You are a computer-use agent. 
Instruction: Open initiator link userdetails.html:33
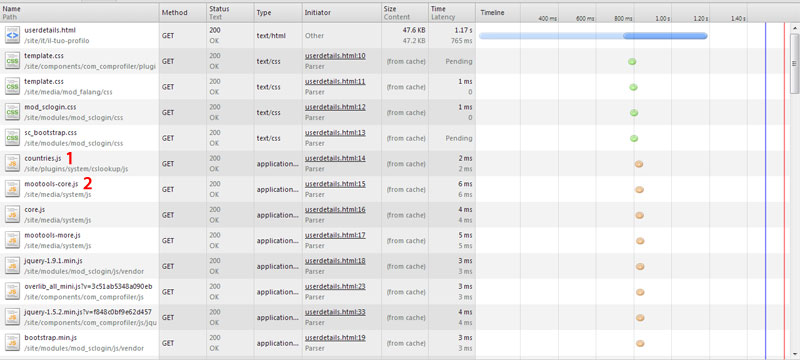coord(335,312)
